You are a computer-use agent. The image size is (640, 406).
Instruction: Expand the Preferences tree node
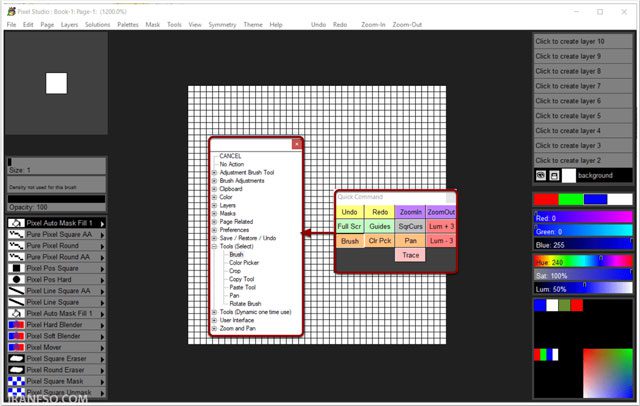coord(214,230)
